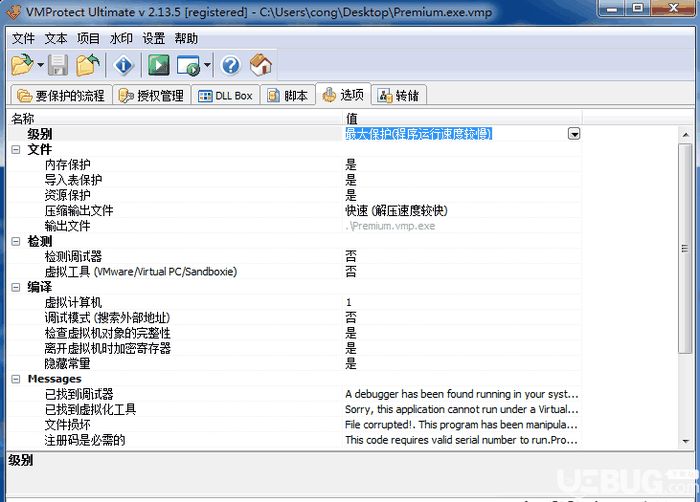700x502 pixels.
Task: Click the 虚拟计算机 value '1'
Action: tap(349, 302)
